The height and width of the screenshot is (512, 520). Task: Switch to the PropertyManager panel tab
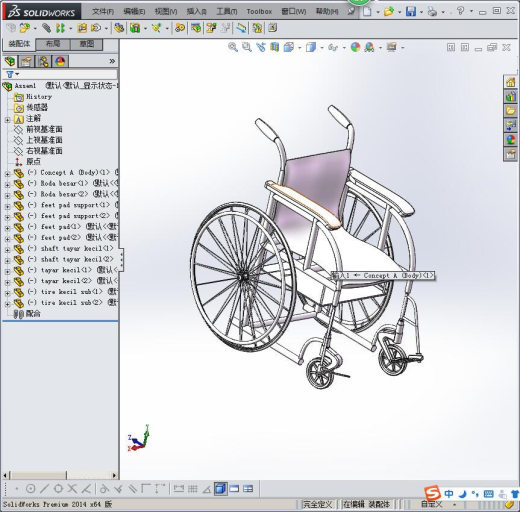(x=27, y=61)
